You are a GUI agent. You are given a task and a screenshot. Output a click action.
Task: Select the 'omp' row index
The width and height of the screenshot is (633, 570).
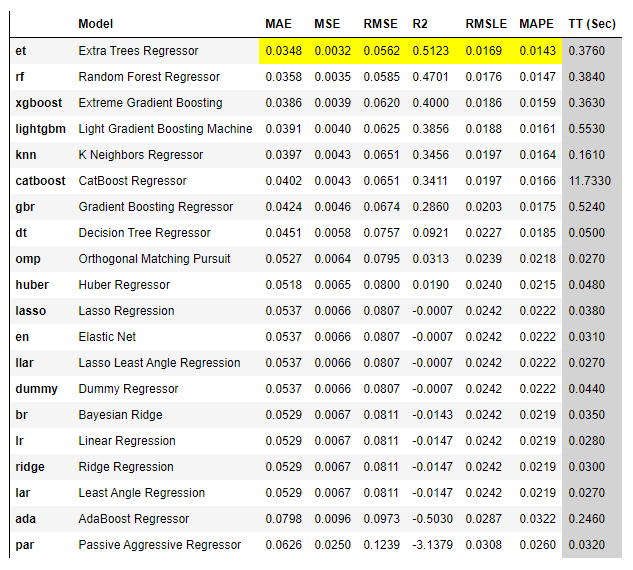click(28, 259)
